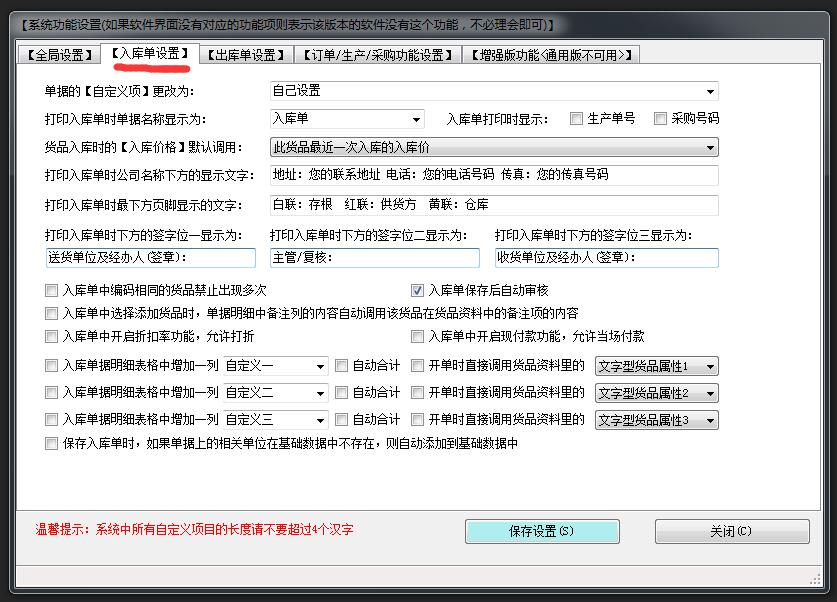This screenshot has height=602, width=837.
Task: Check 自动合计 on the 自定义三 row
Action: pyautogui.click(x=342, y=420)
